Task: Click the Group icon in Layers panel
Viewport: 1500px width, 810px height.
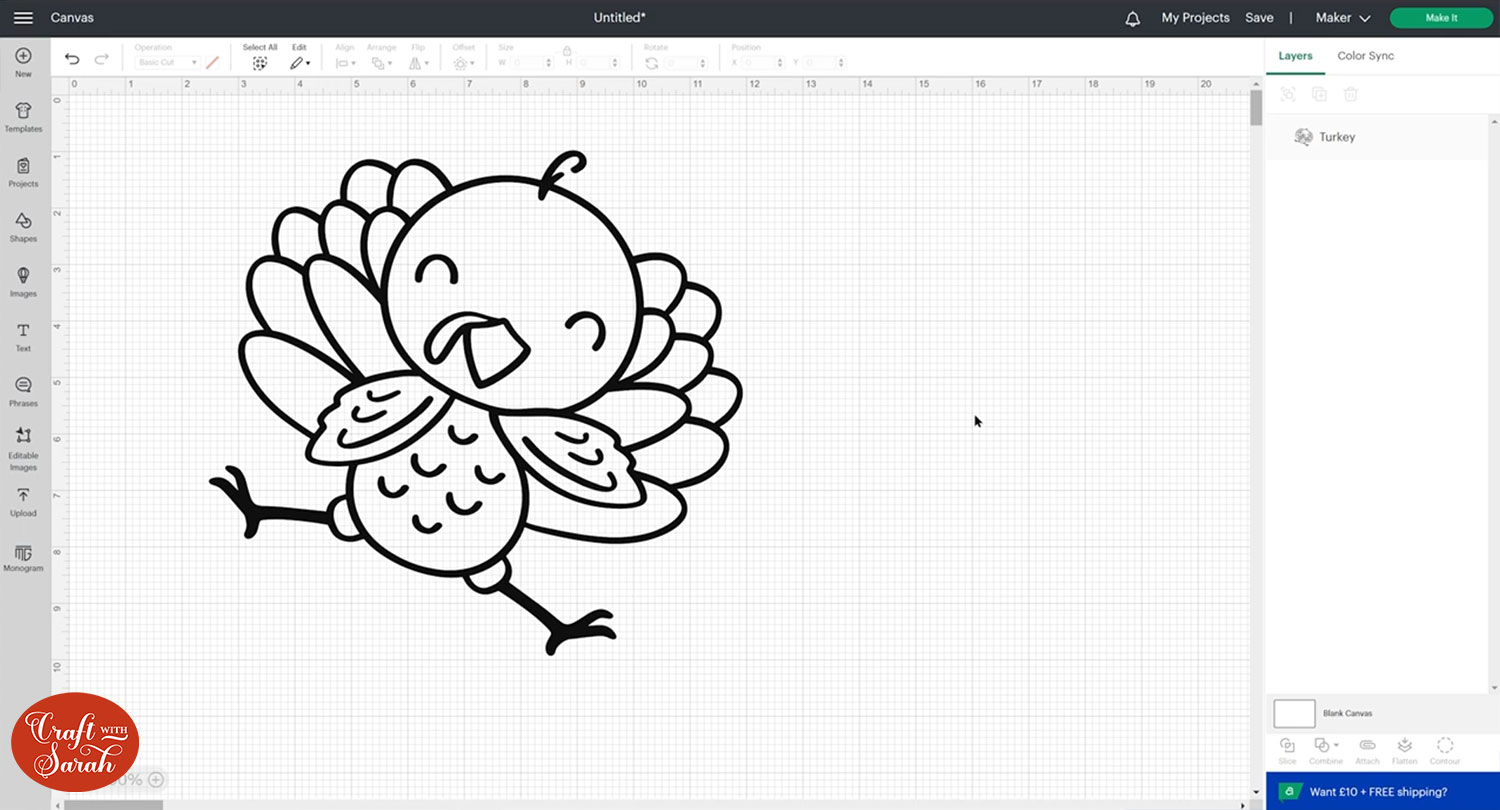Action: click(1288, 94)
